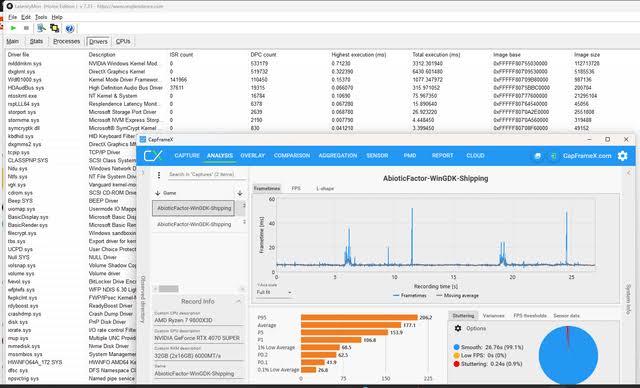
Task: Sort by Driver file column header
Action: pyautogui.click(x=18, y=55)
